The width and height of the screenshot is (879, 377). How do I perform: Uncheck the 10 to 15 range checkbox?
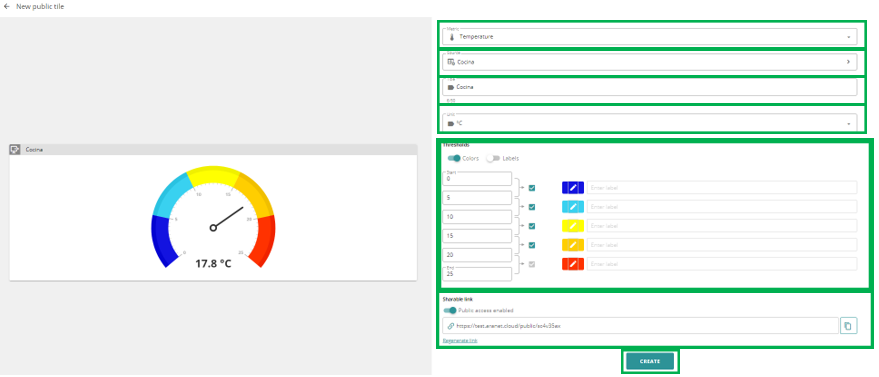coord(532,226)
